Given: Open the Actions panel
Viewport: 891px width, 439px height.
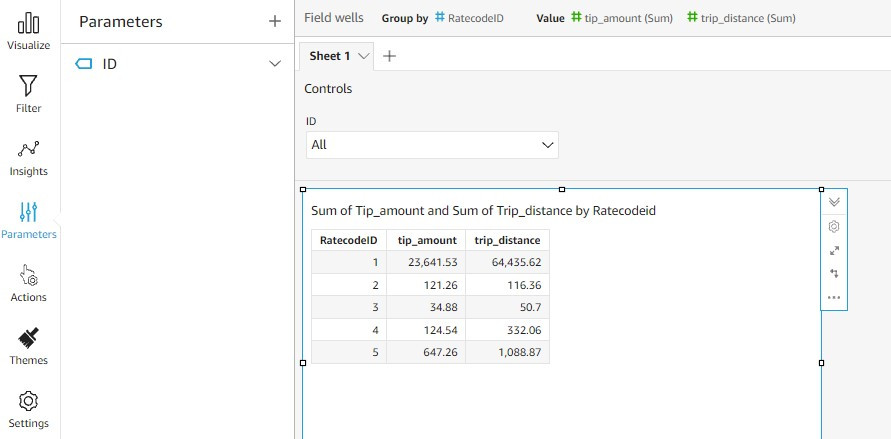Looking at the screenshot, I should click(28, 283).
